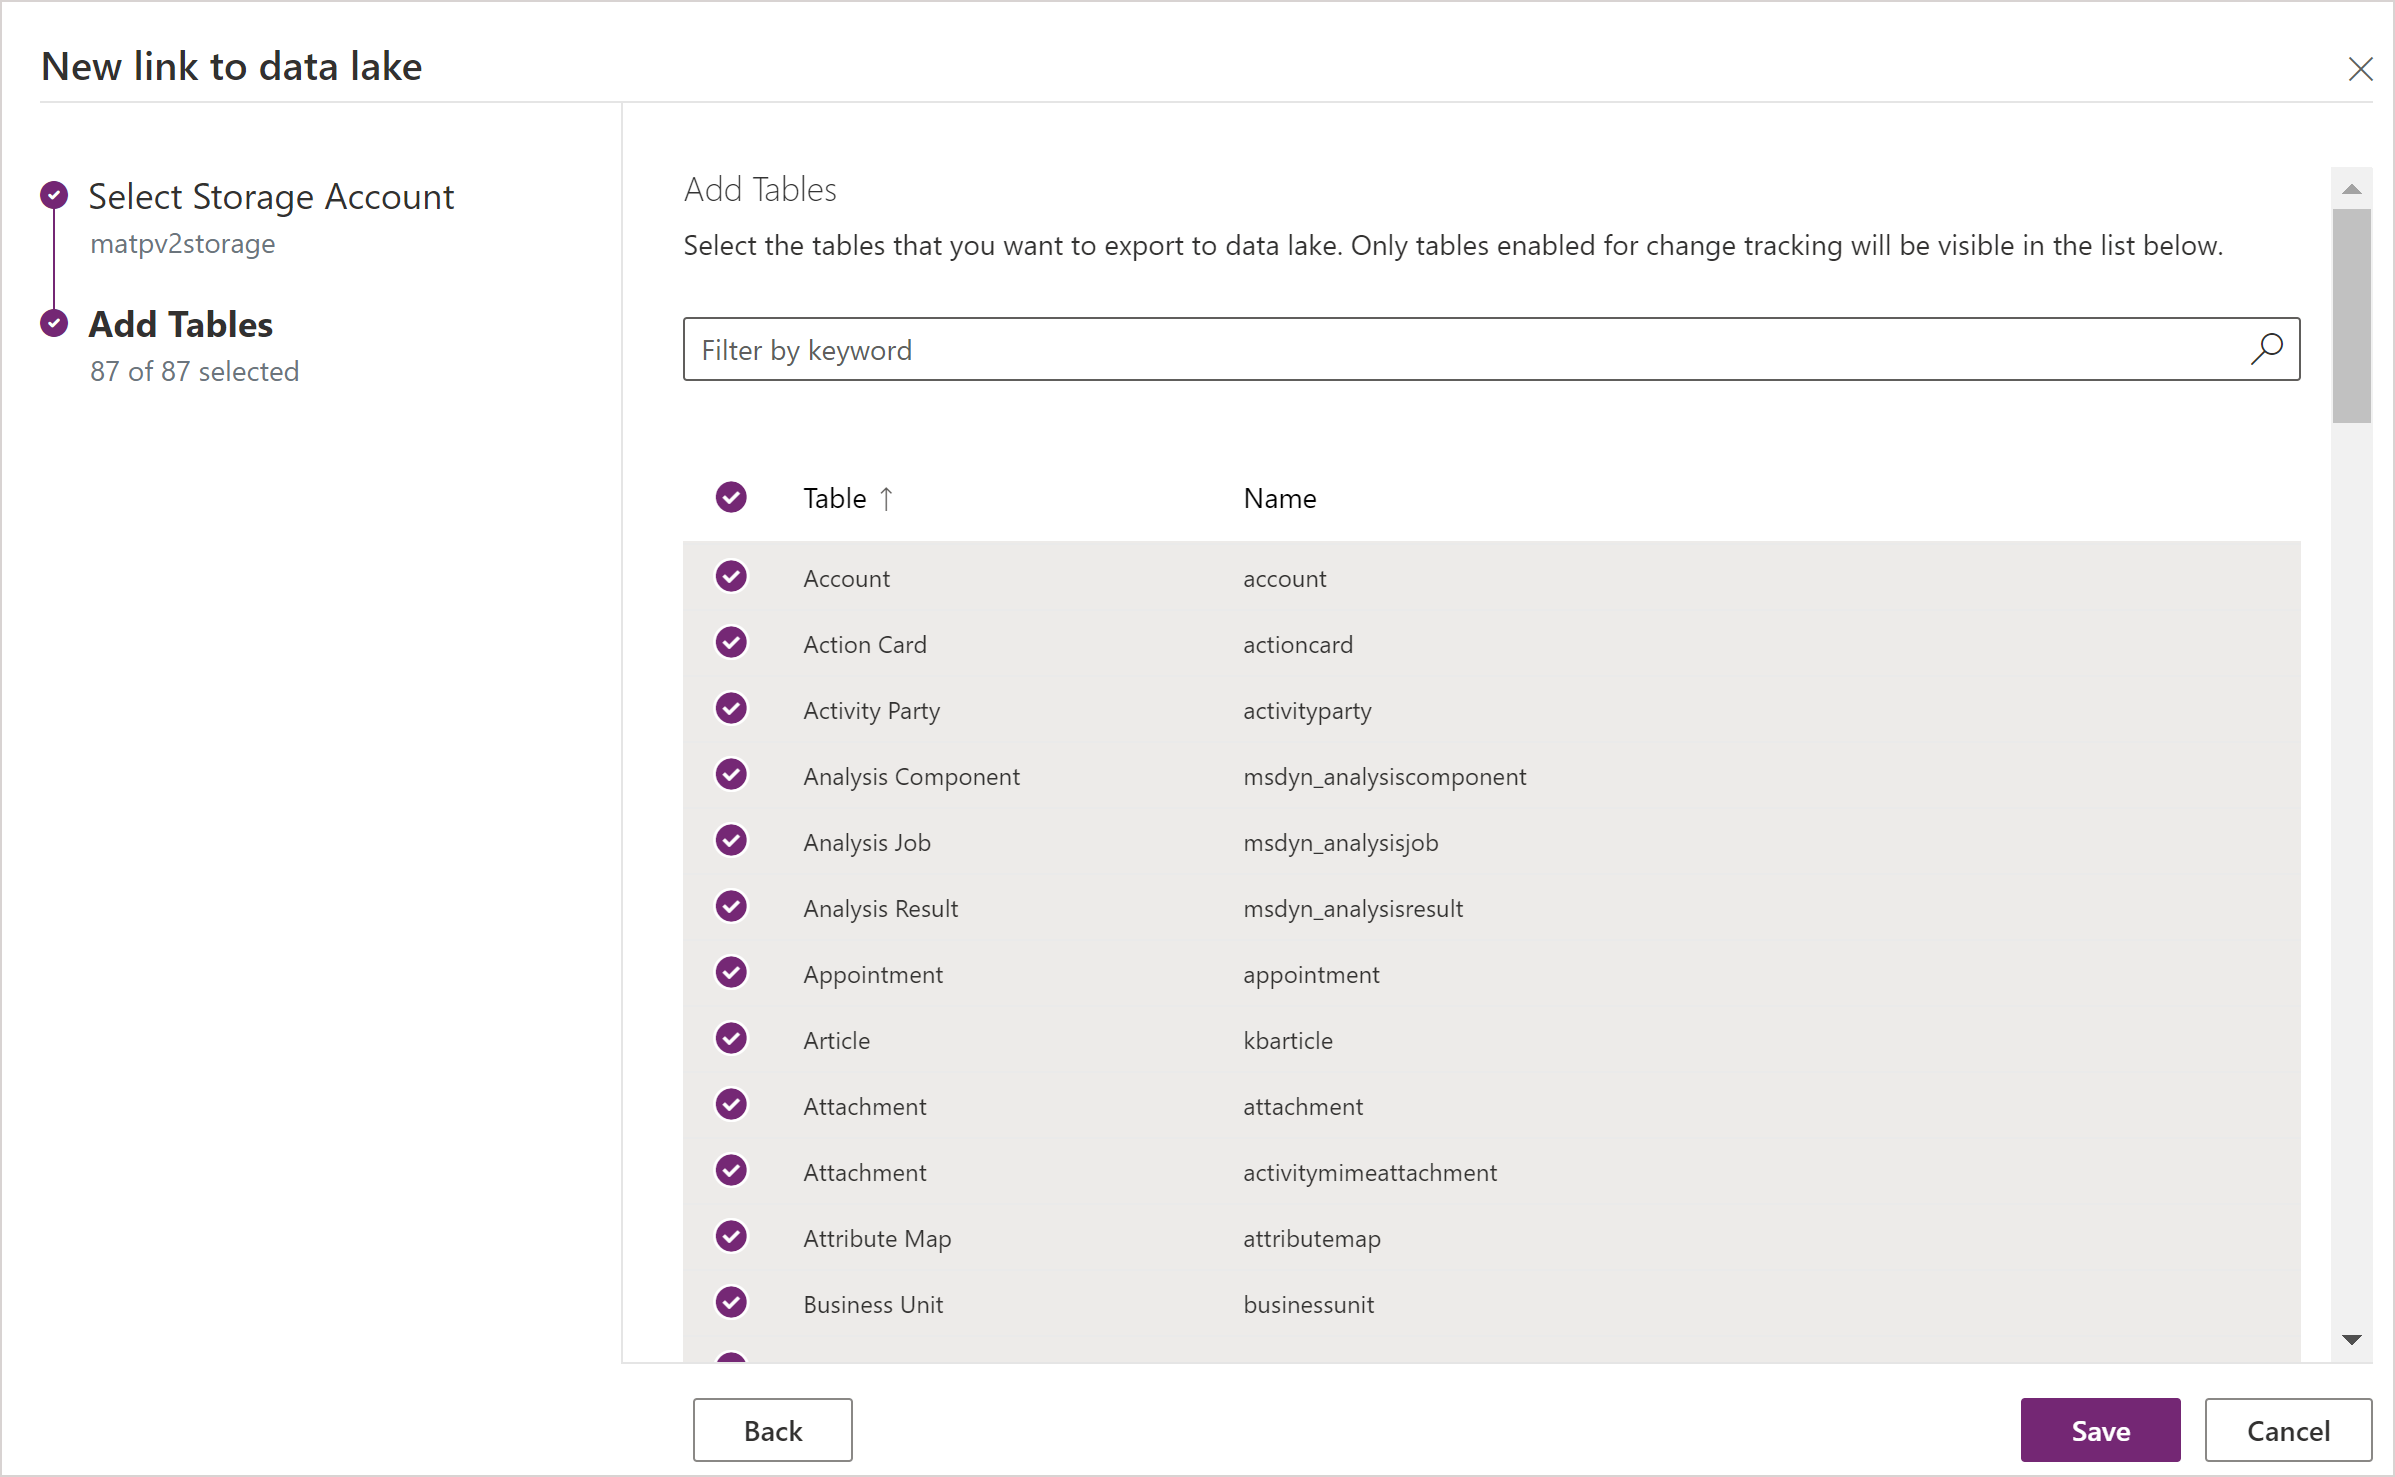Toggle the Account table checkbox
This screenshot has height=1477, width=2395.
[x=729, y=577]
